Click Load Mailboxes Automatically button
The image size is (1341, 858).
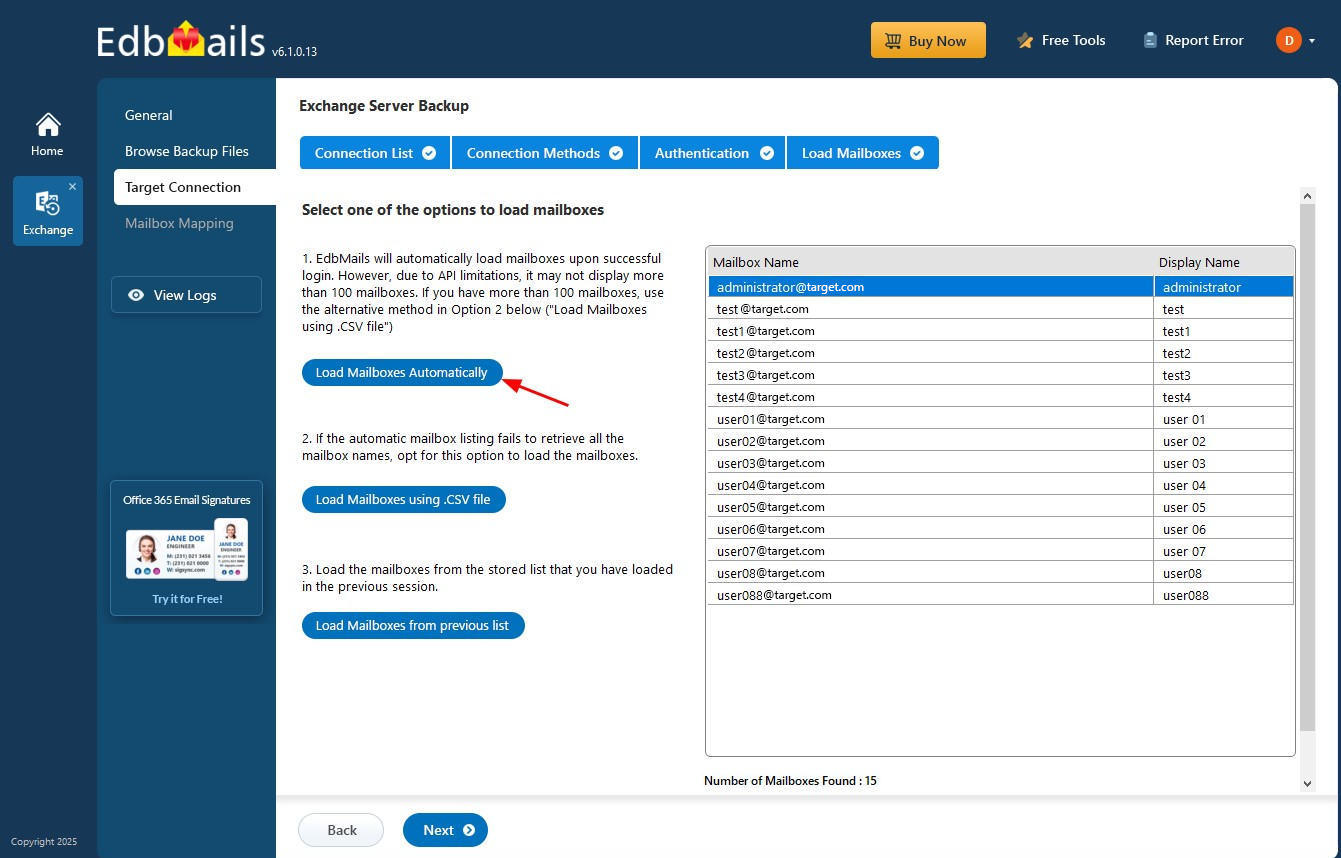tap(402, 372)
